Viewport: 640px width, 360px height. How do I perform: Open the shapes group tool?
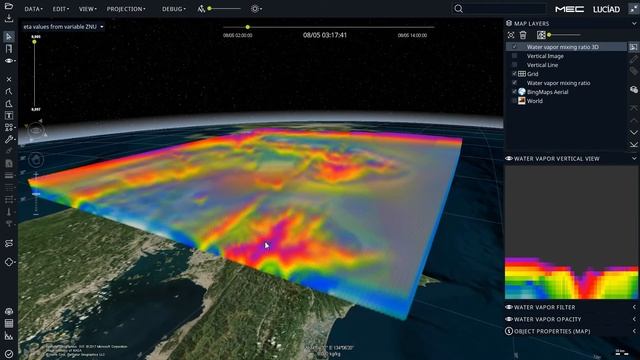(9, 127)
